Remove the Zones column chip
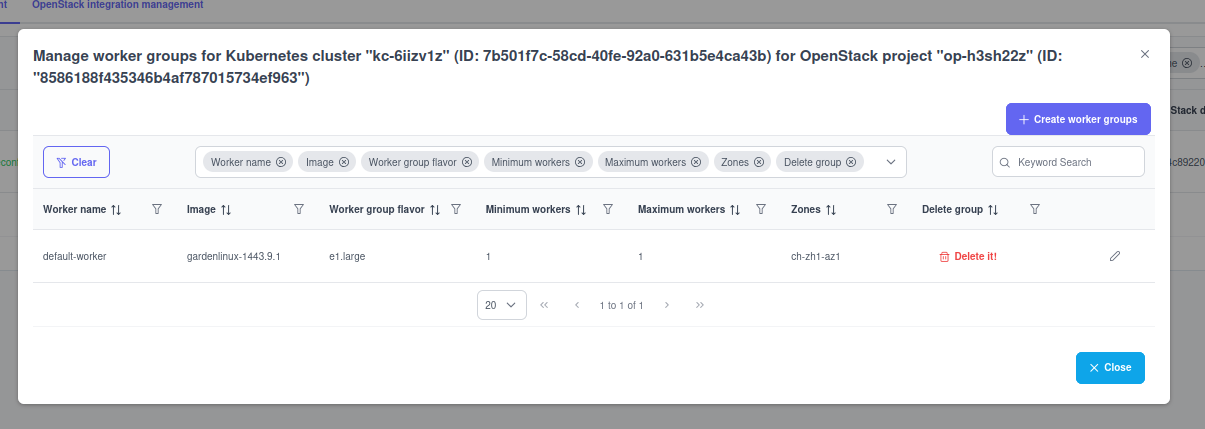 click(x=759, y=162)
